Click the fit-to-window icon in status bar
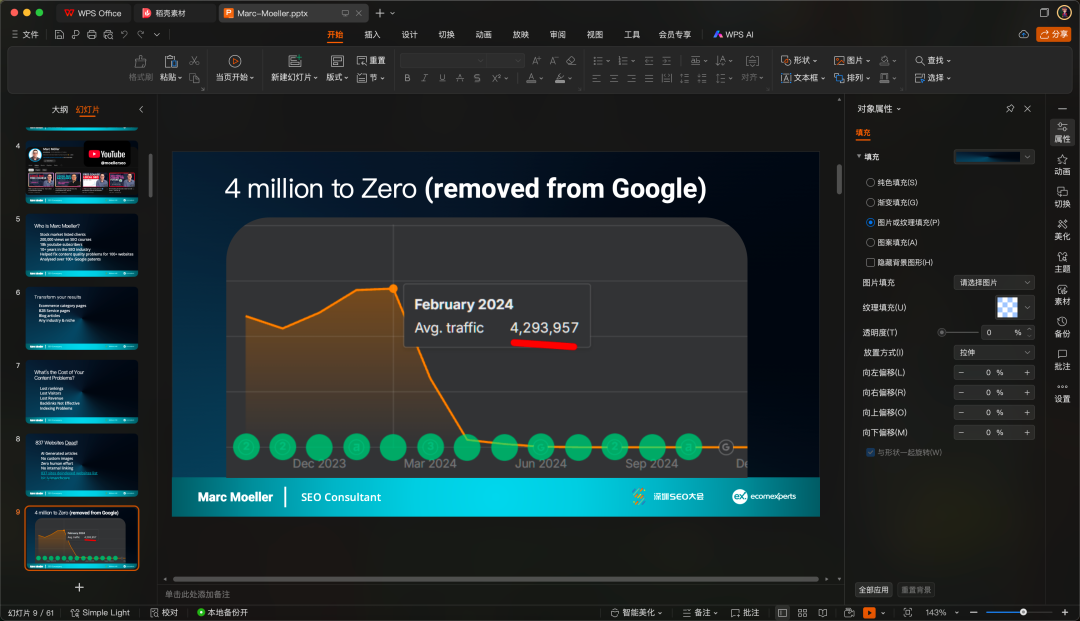 click(908, 613)
